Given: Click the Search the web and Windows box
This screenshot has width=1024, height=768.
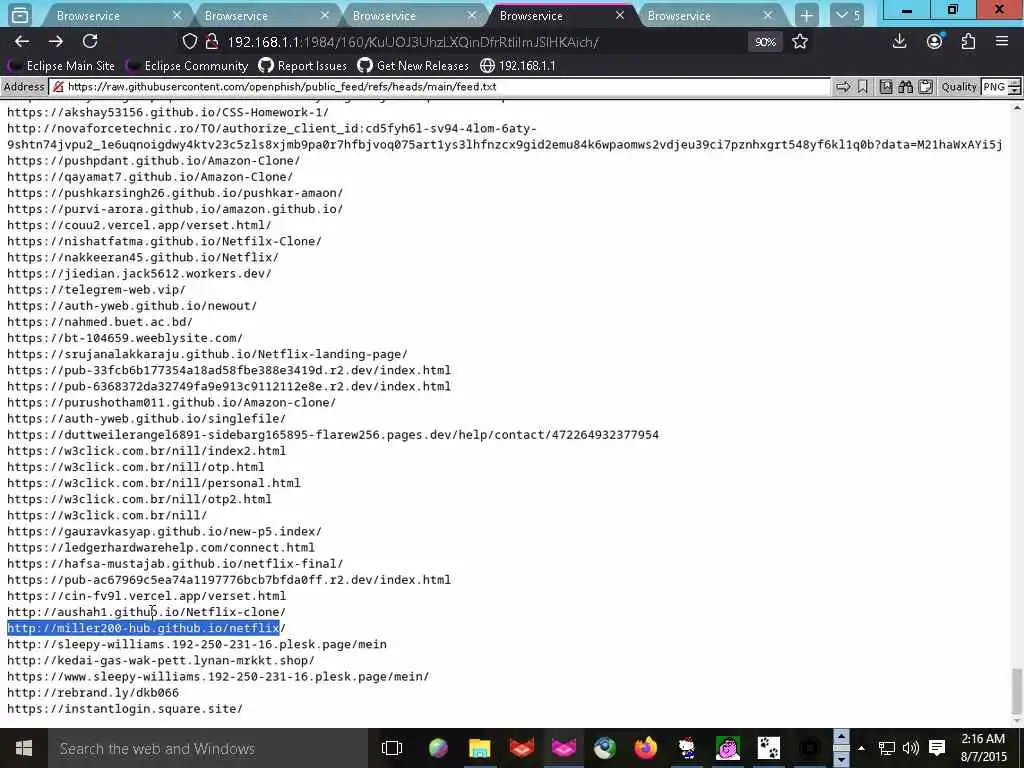Looking at the screenshot, I should [x=208, y=748].
